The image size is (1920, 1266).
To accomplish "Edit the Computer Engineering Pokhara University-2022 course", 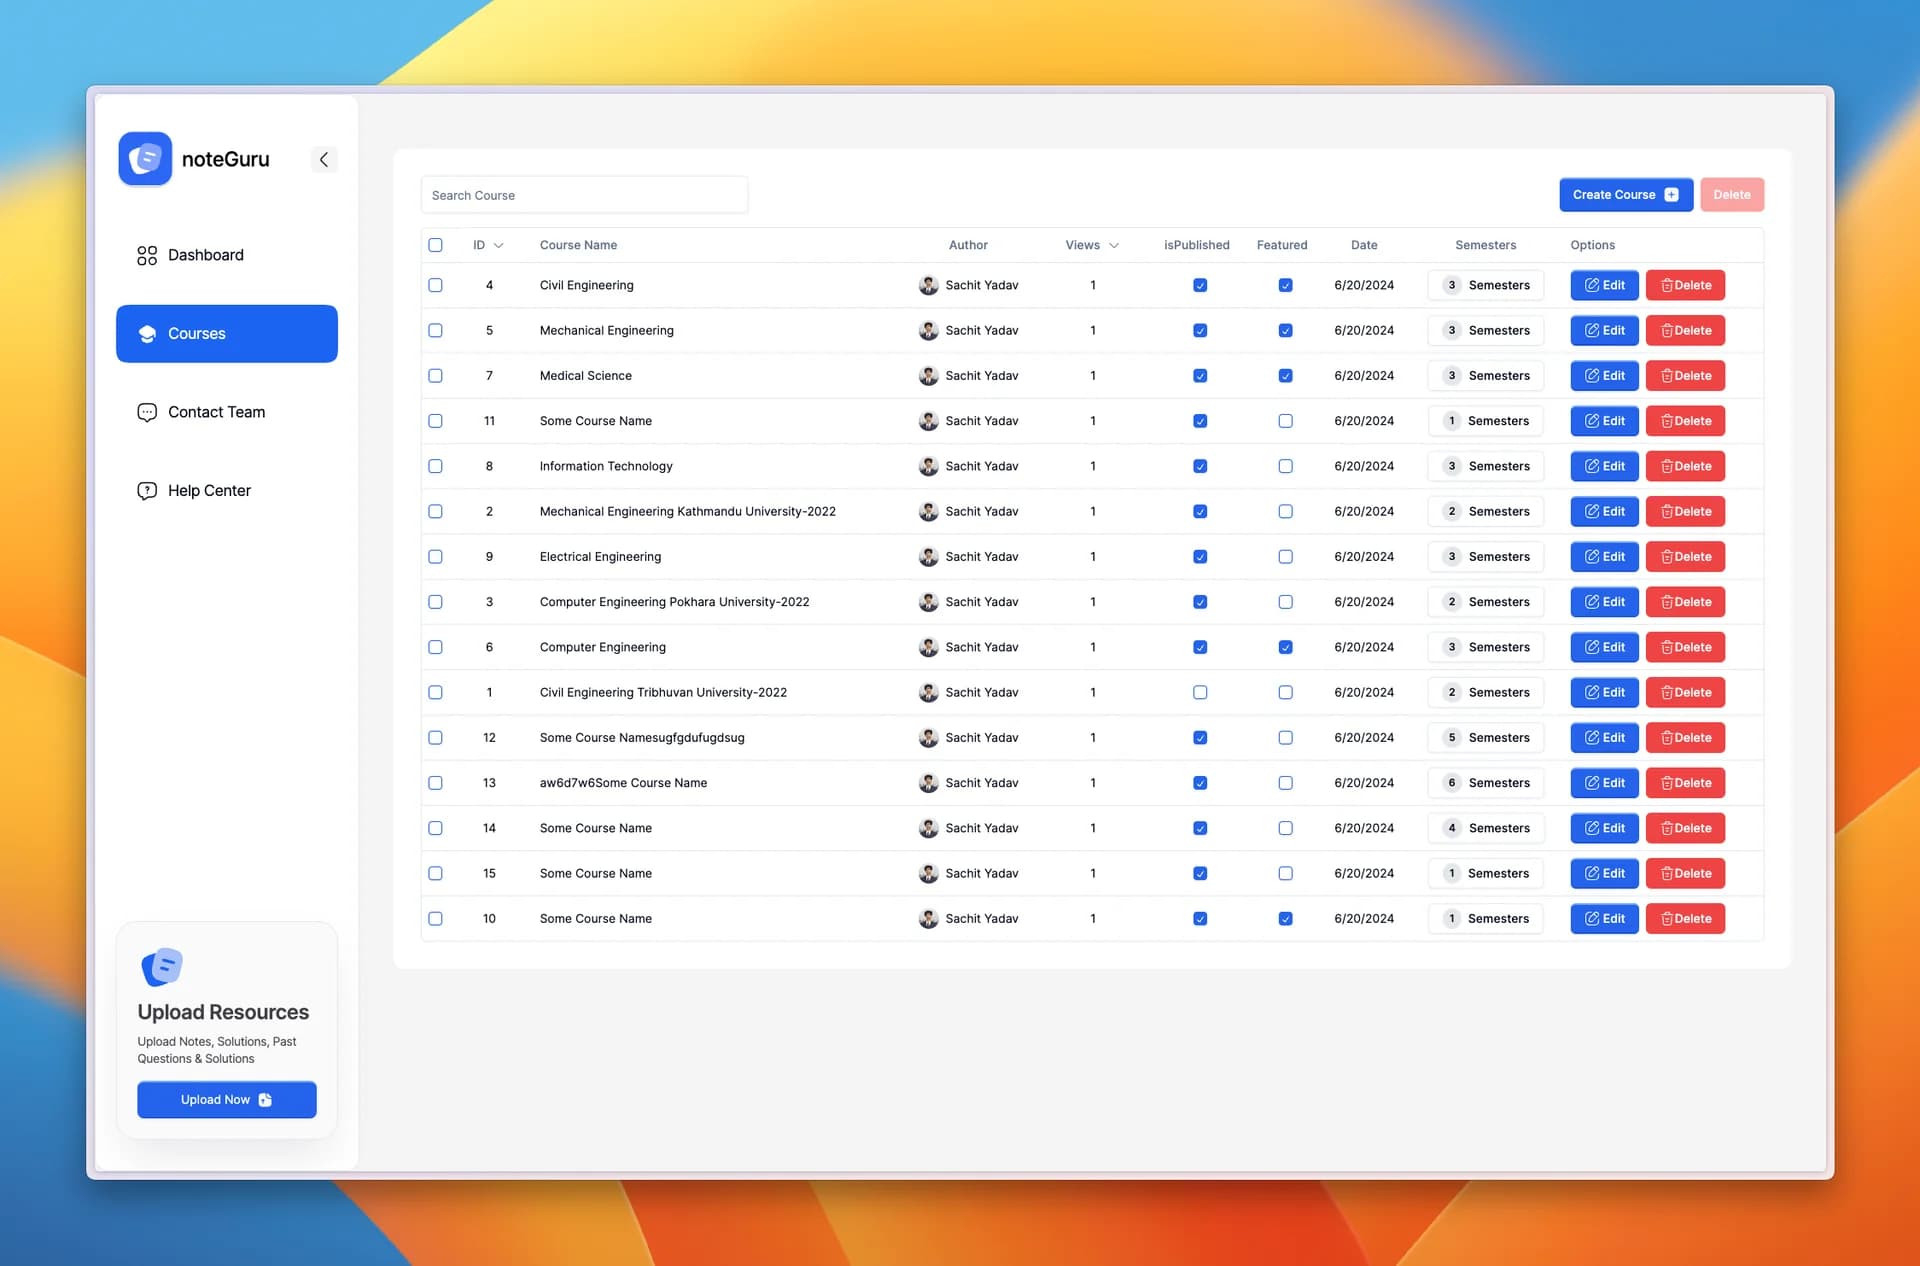I will (1604, 602).
